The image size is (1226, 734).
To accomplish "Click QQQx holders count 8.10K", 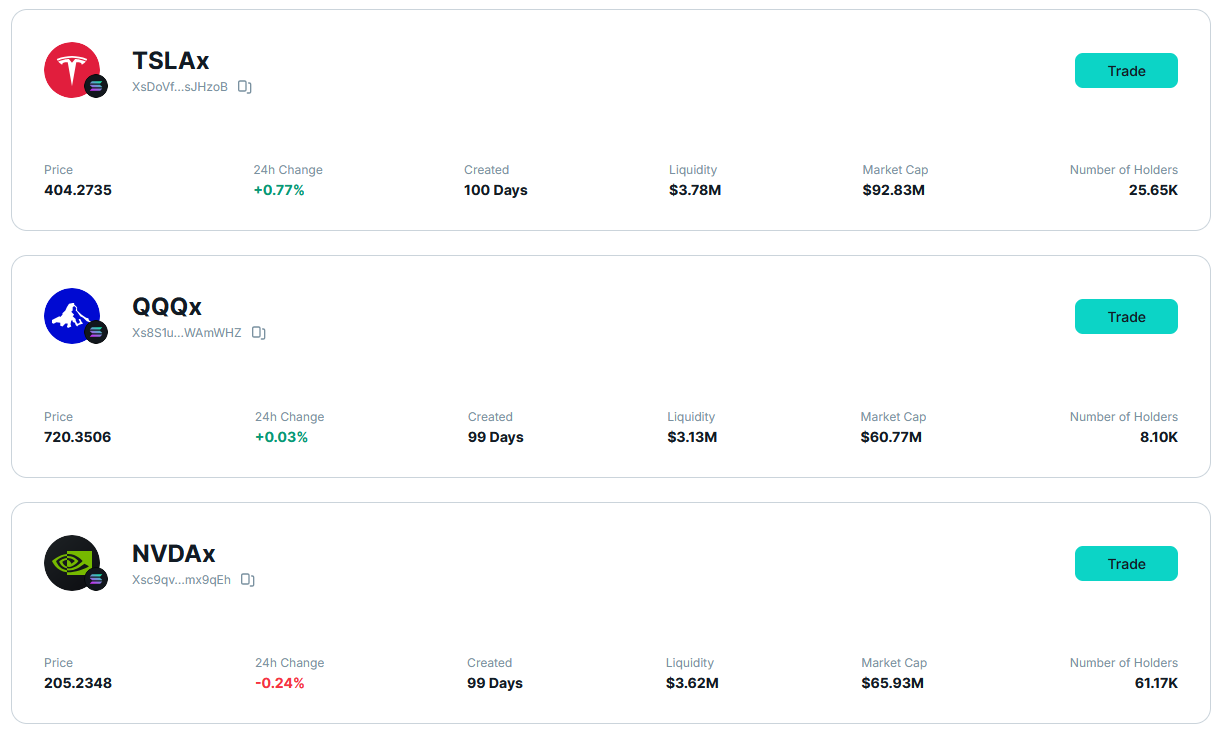I will [1158, 437].
